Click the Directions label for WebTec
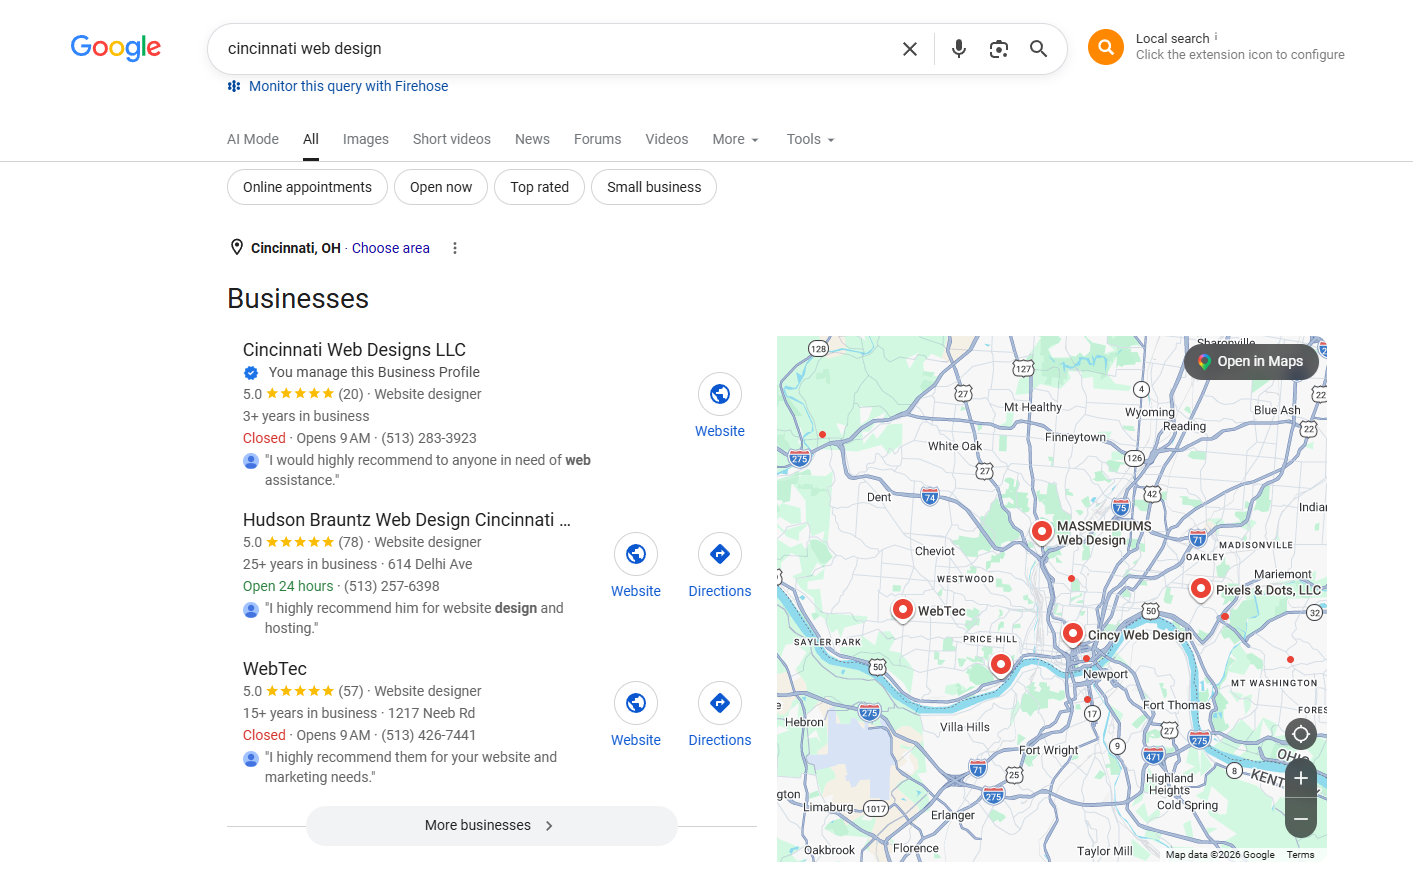Image resolution: width=1413 pixels, height=891 pixels. click(720, 740)
